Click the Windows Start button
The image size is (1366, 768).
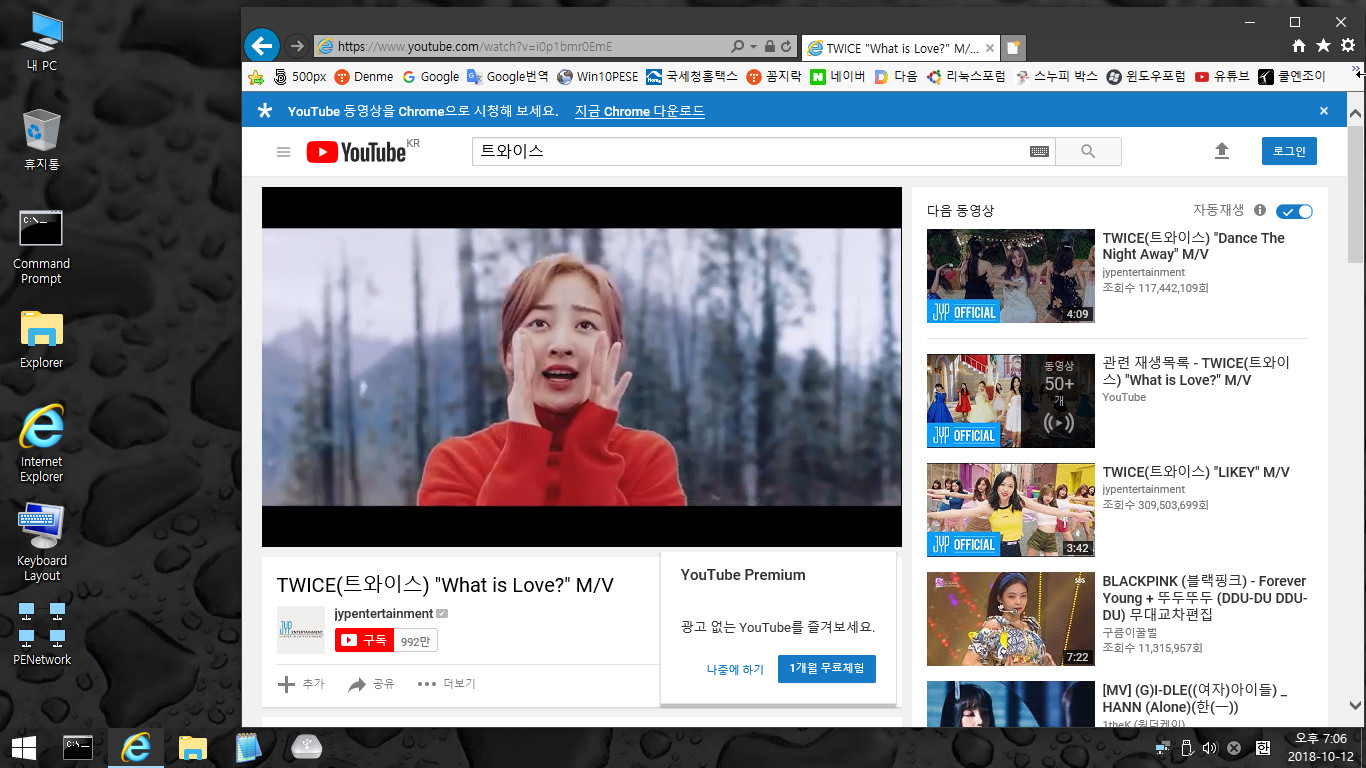pyautogui.click(x=24, y=747)
